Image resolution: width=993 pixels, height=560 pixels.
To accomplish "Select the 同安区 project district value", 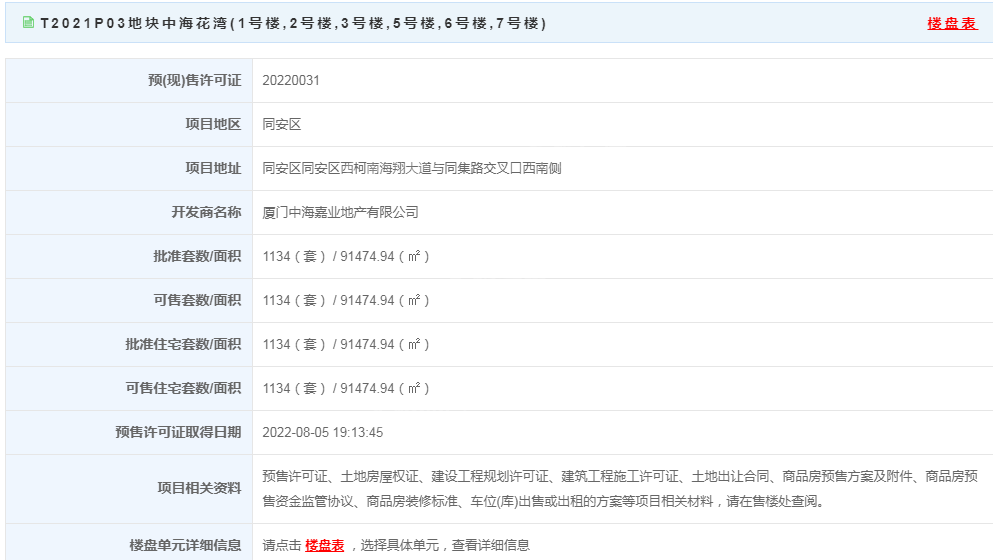I will [x=281, y=124].
